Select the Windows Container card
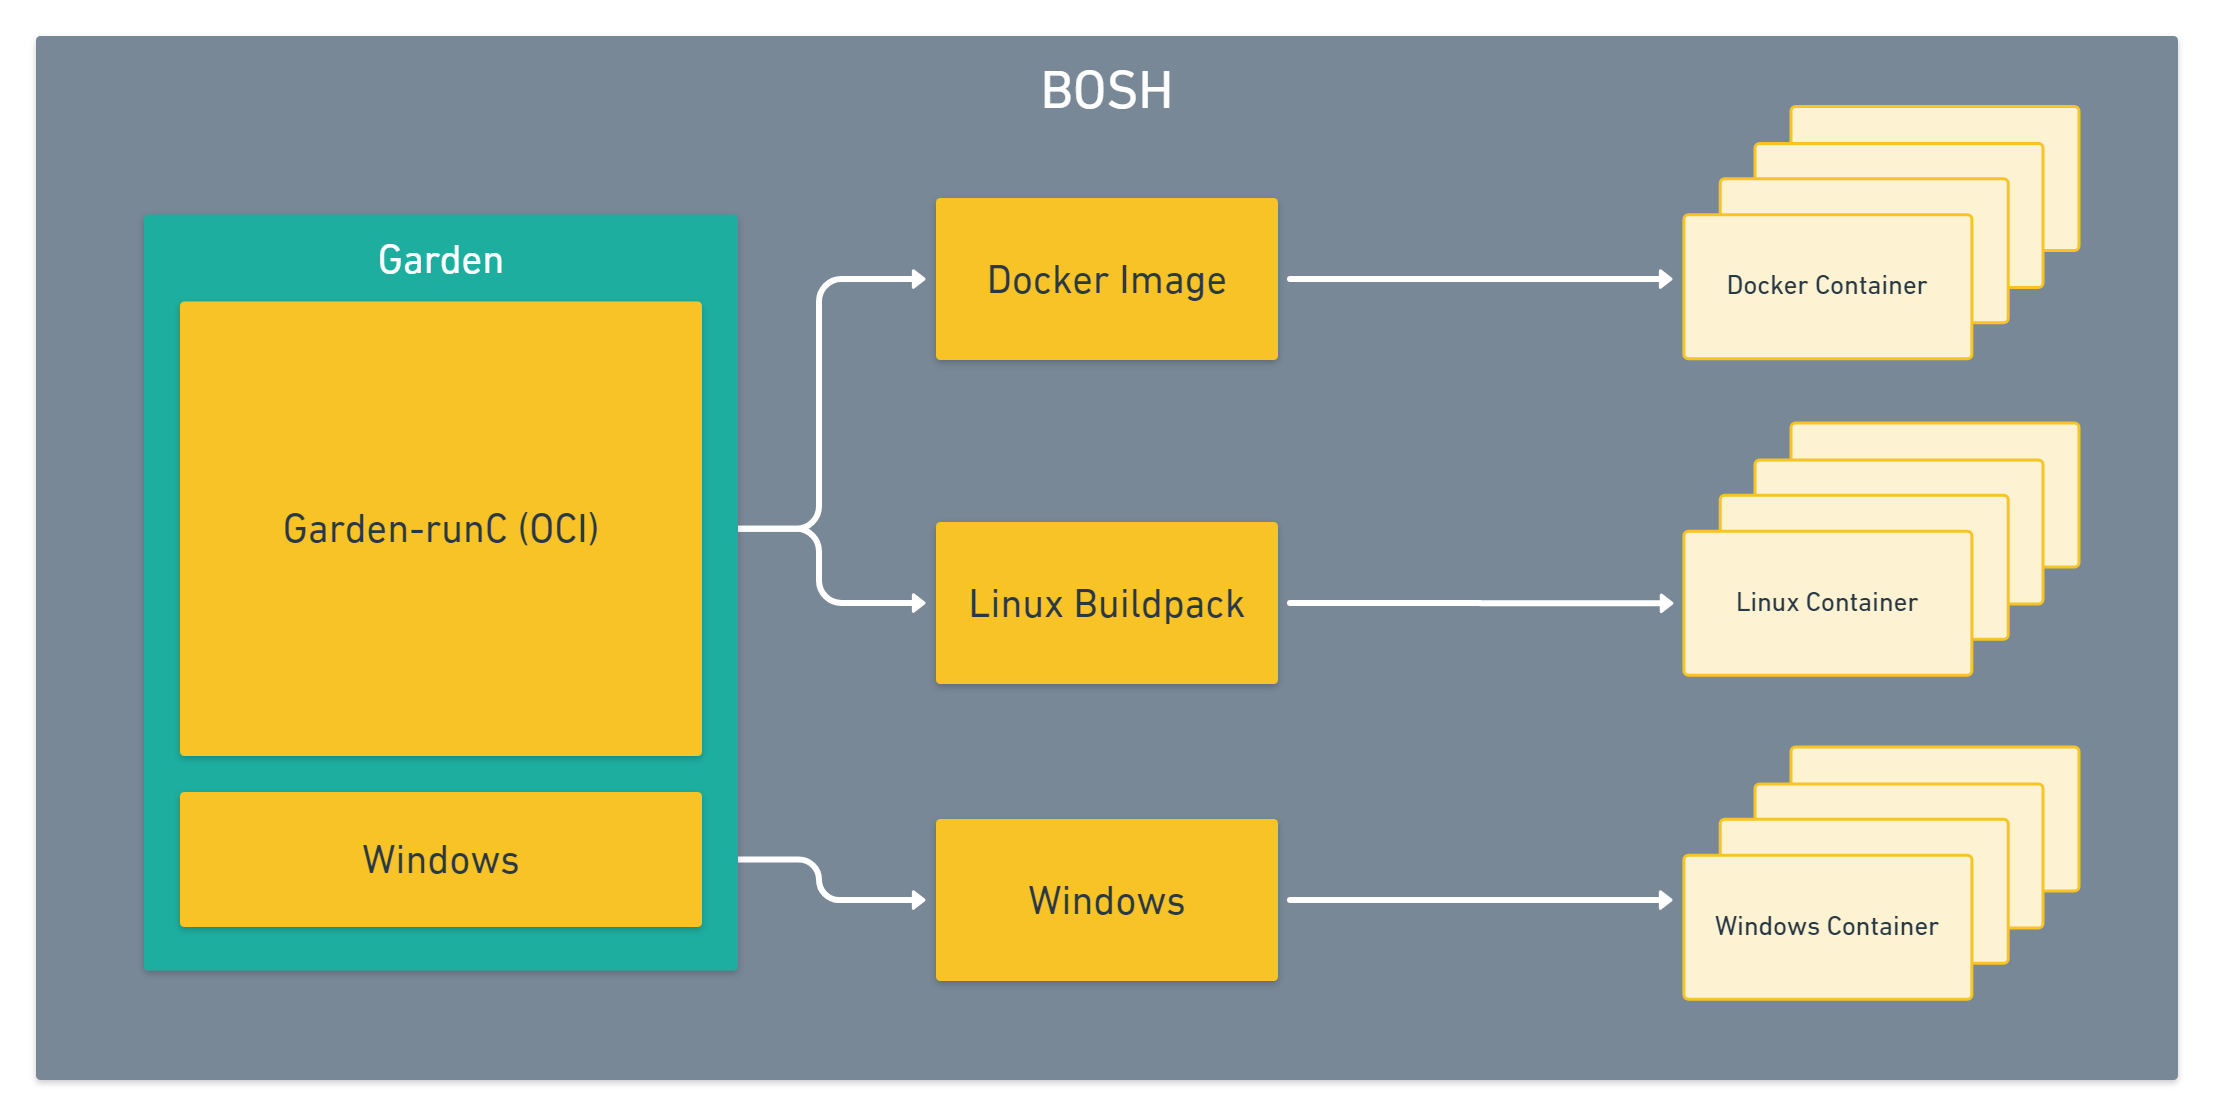The height and width of the screenshot is (1116, 2214). point(1827,927)
